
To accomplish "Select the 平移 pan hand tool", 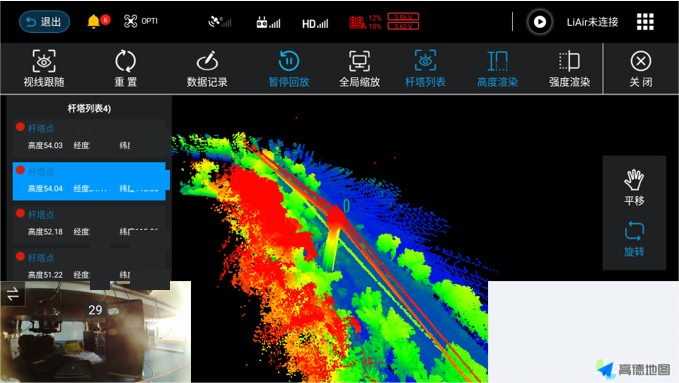I will coord(634,187).
